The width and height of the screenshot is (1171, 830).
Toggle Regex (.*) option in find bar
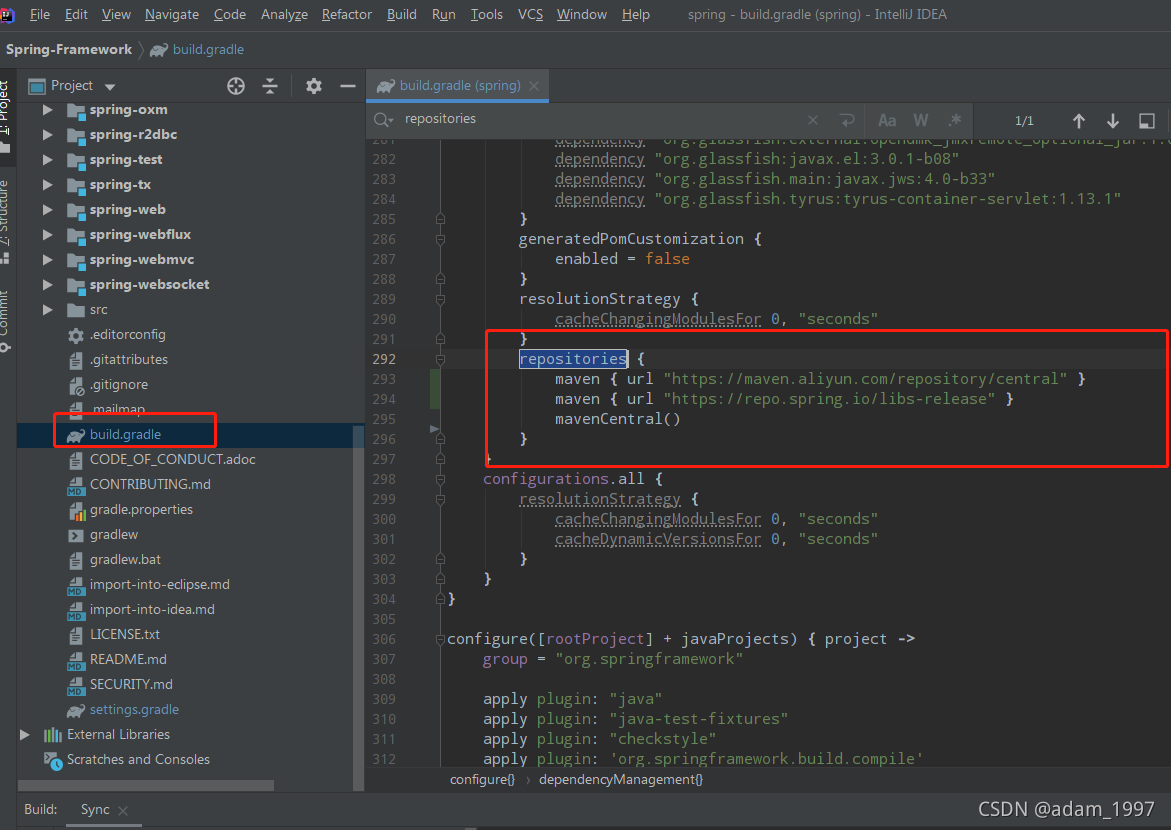[954, 120]
